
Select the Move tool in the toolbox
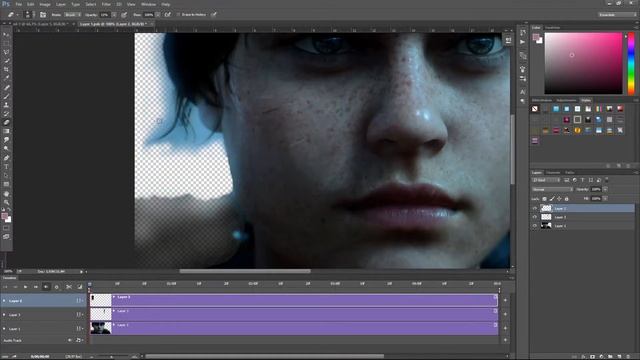[x=6, y=35]
